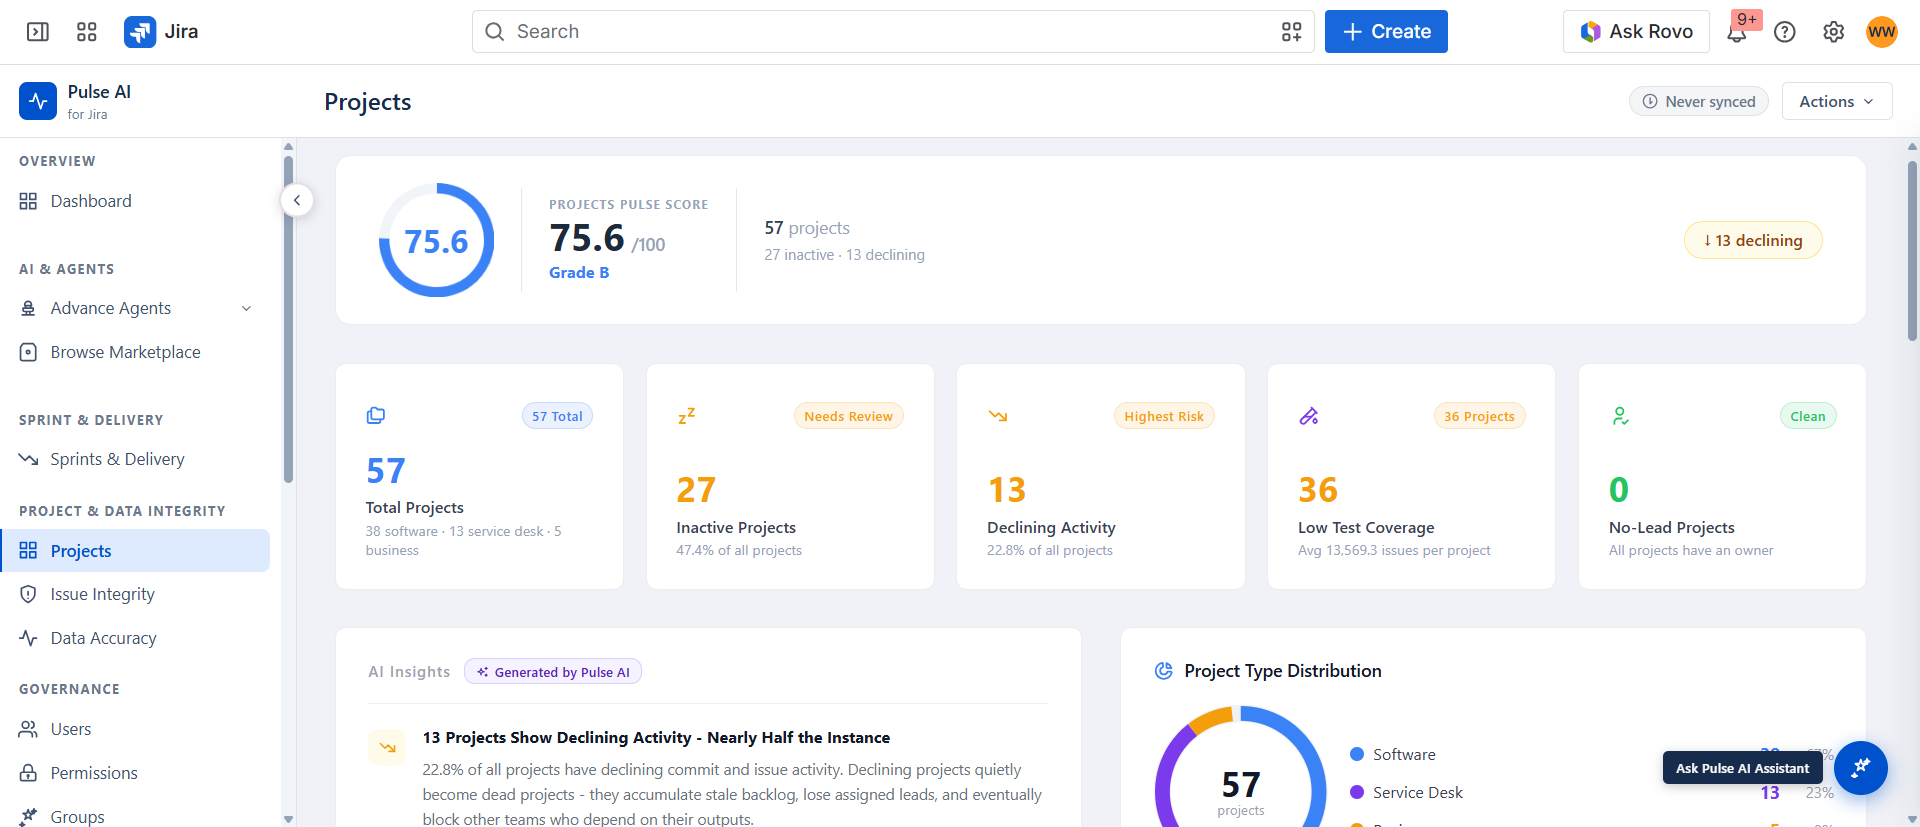
Task: Click the Inactive Projects sleep icon
Action: [686, 416]
